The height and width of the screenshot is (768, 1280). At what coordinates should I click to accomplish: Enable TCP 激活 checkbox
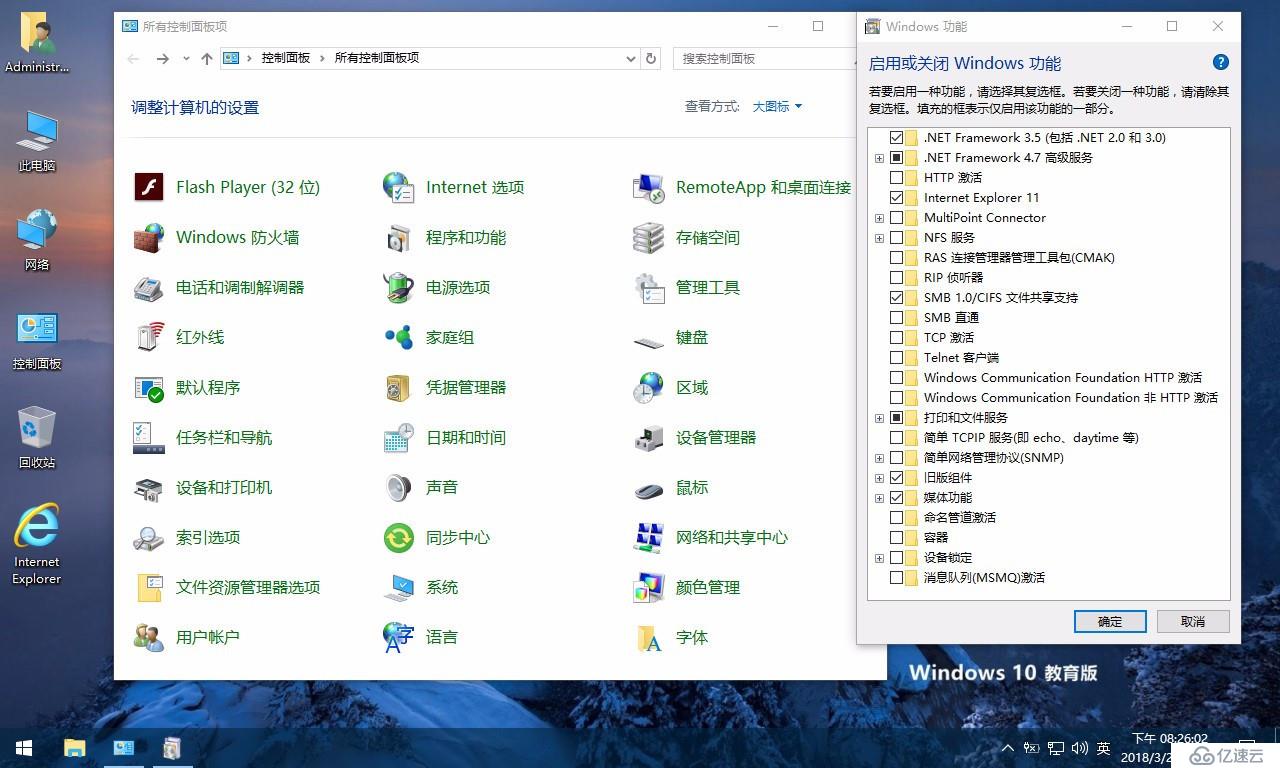(896, 337)
